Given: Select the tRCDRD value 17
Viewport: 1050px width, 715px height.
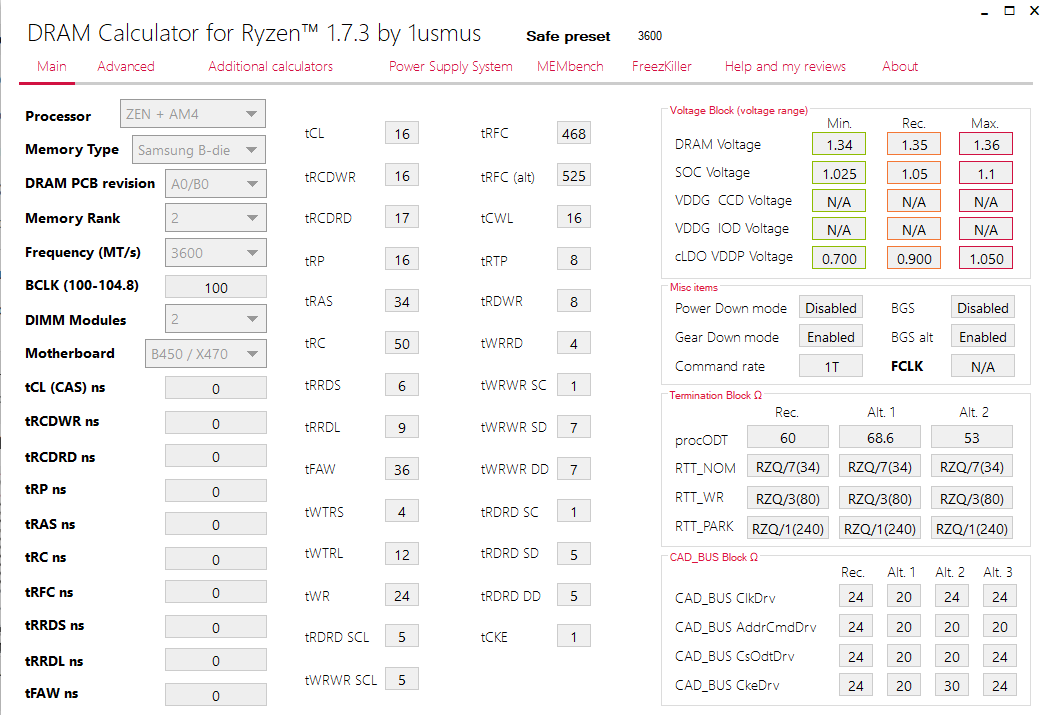Looking at the screenshot, I should click(x=402, y=218).
